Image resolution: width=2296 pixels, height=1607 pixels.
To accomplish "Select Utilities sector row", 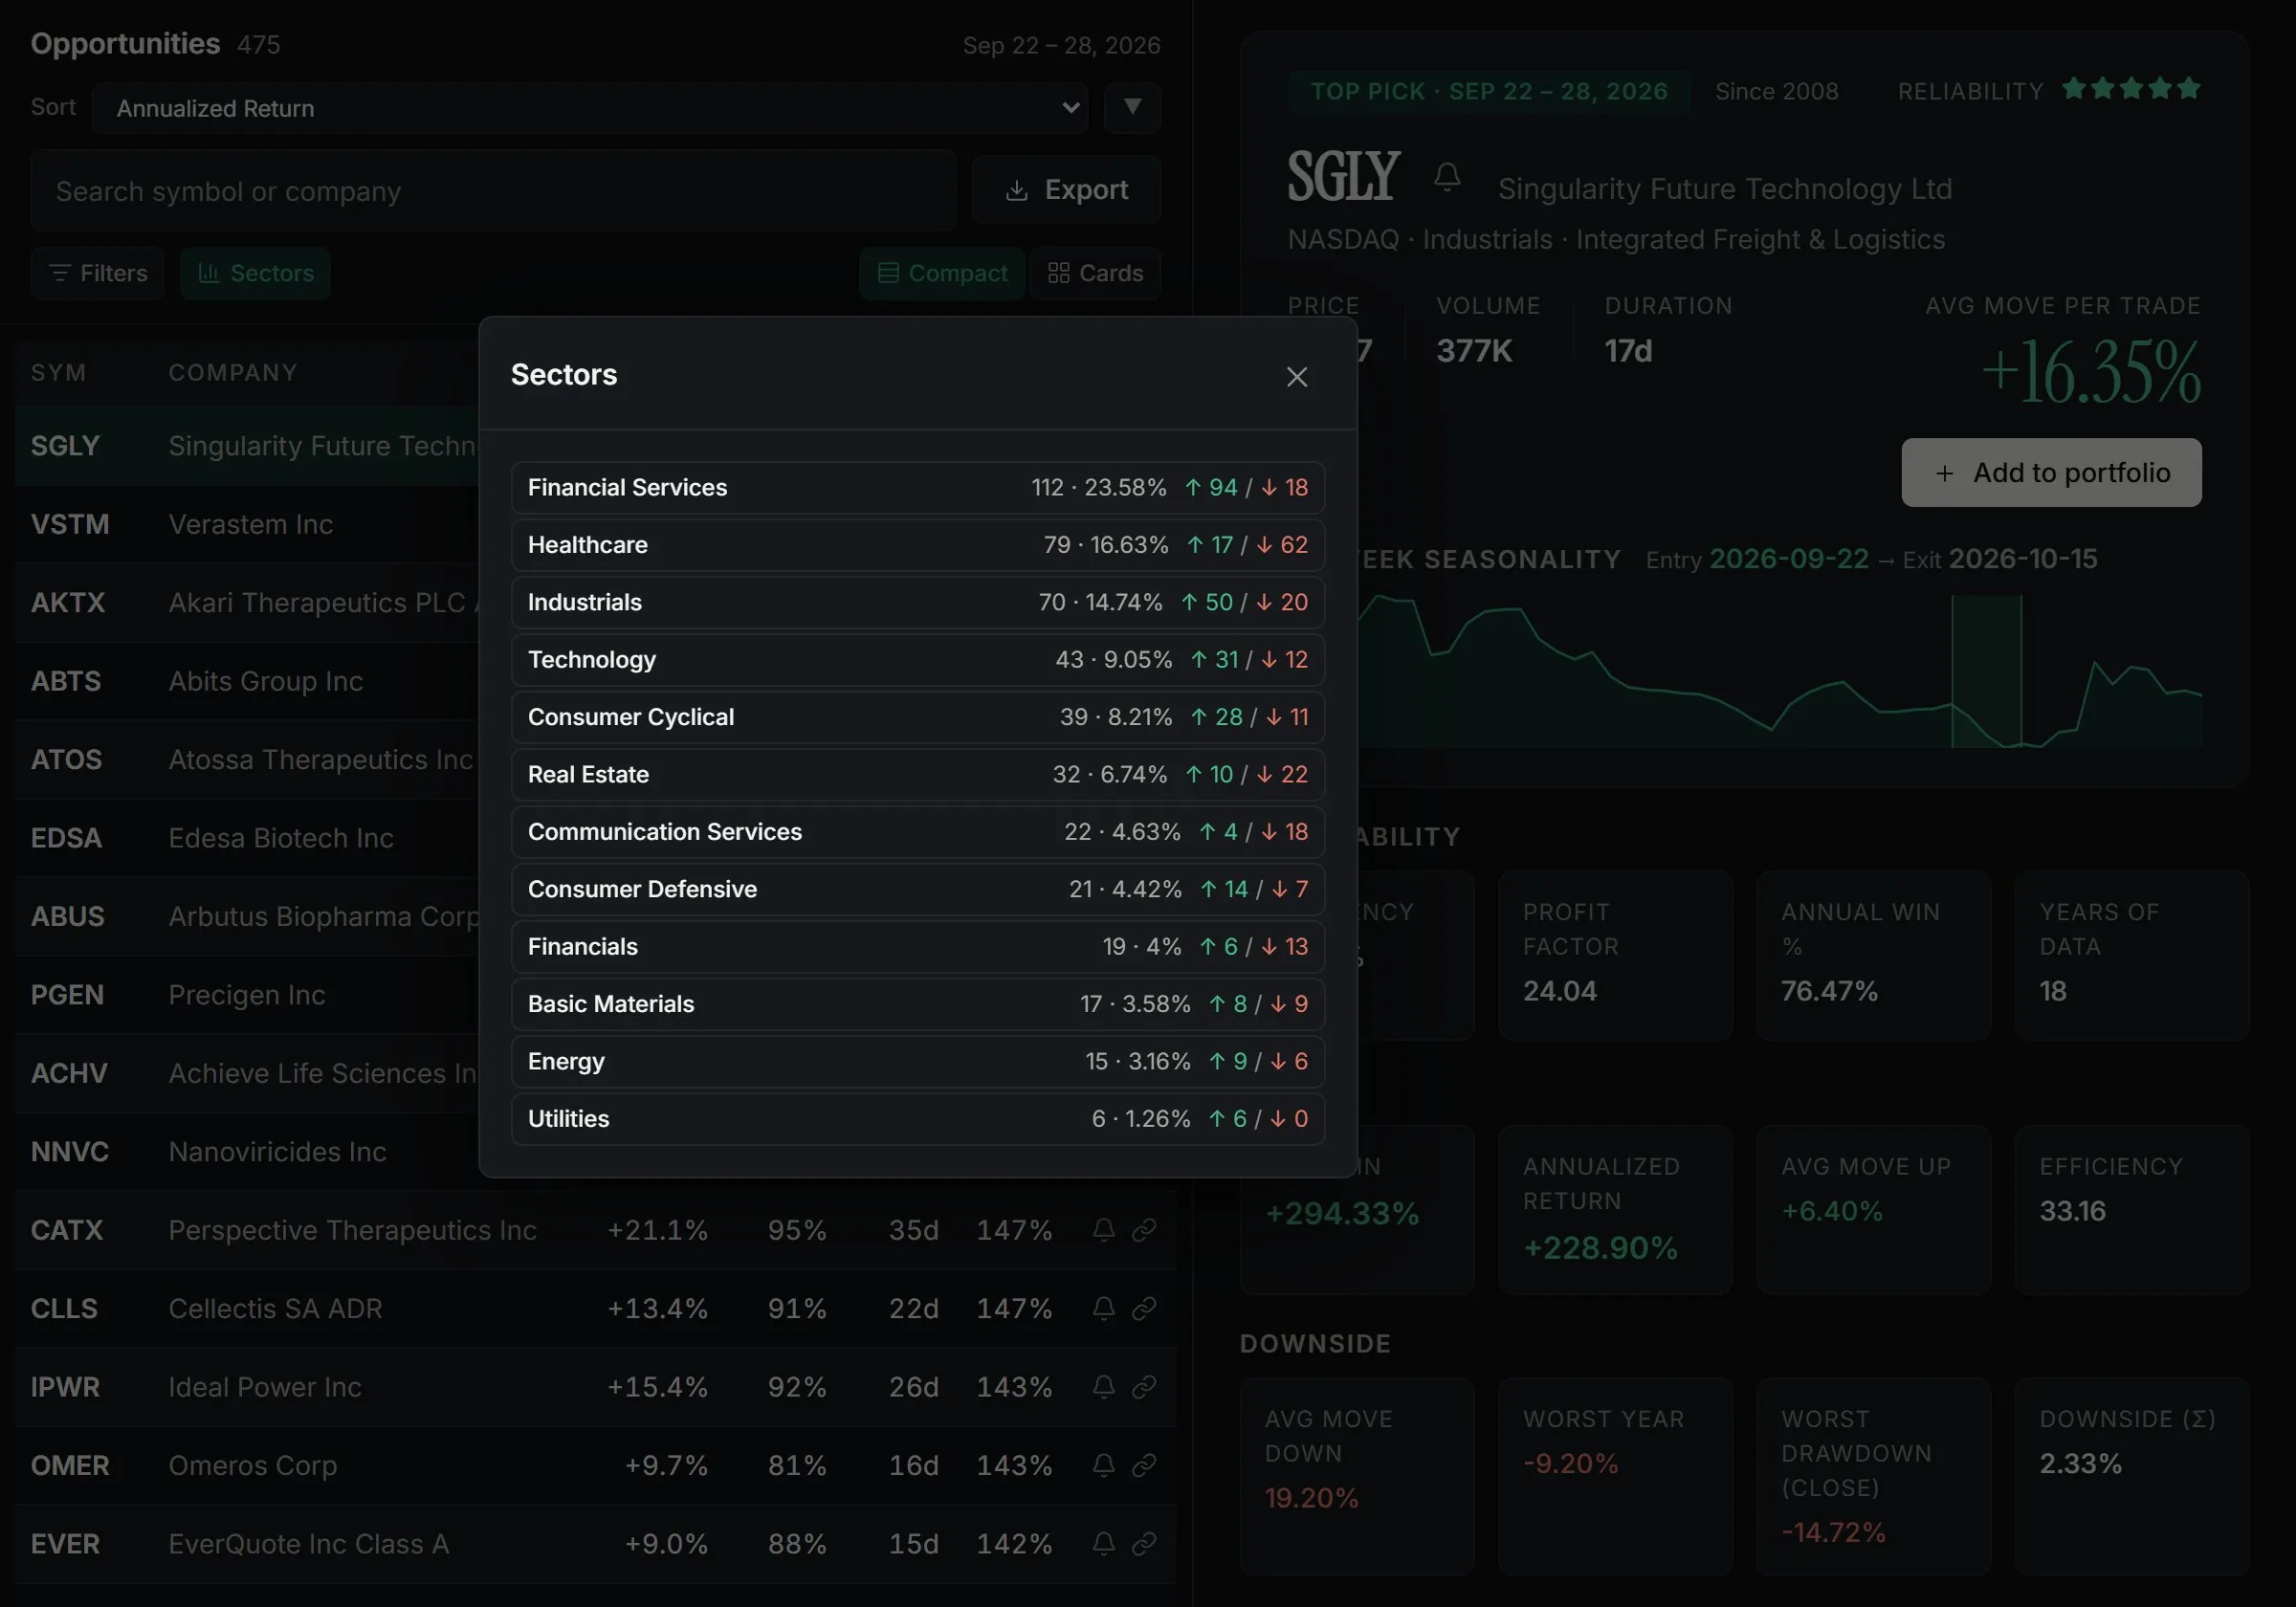I will [x=917, y=1119].
